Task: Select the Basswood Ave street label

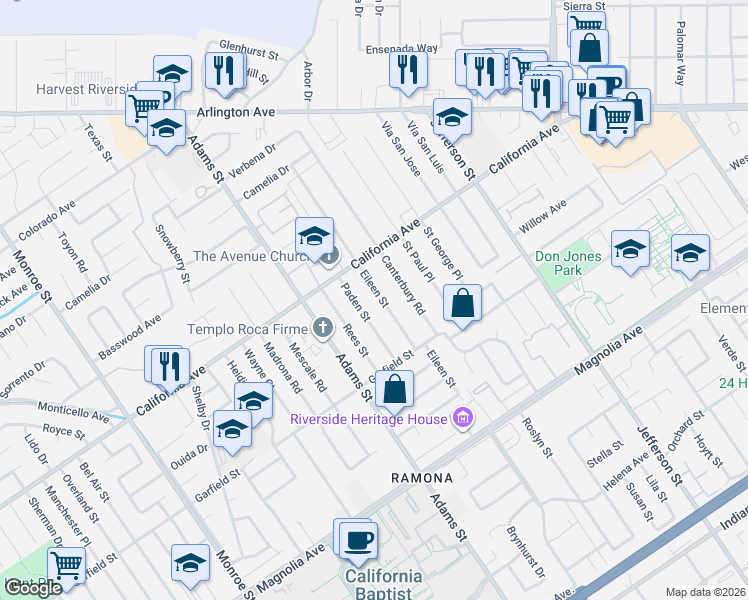Action: point(130,337)
